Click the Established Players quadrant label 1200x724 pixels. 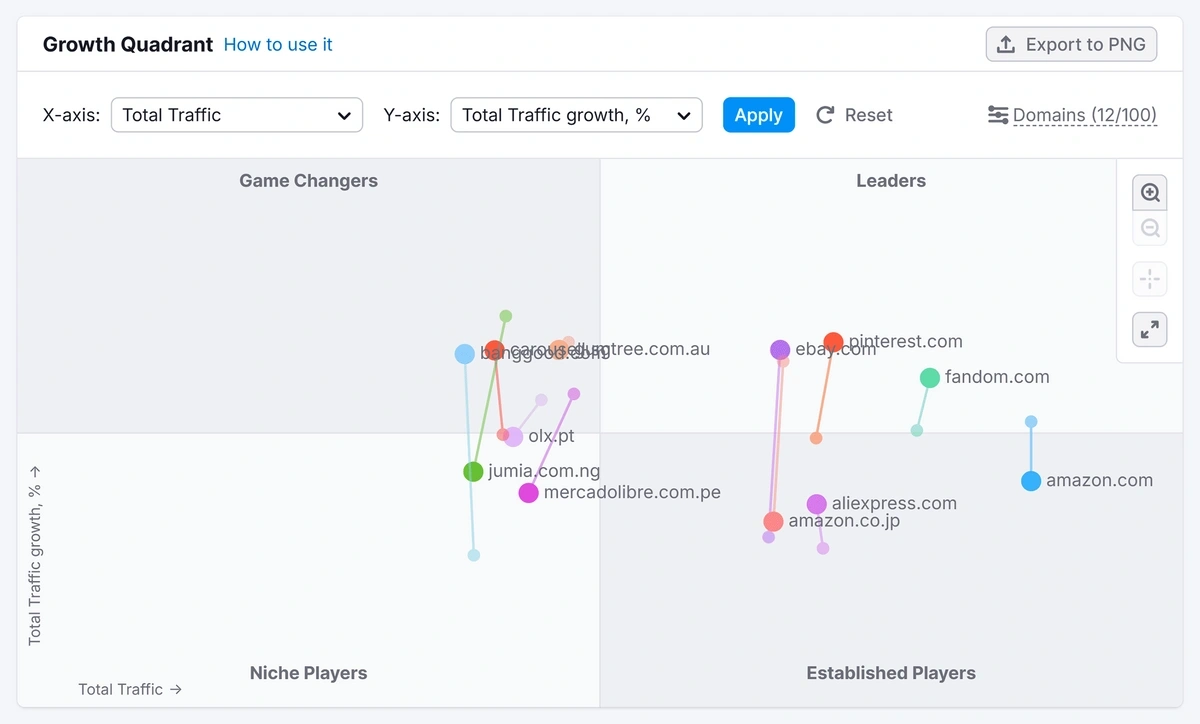891,673
